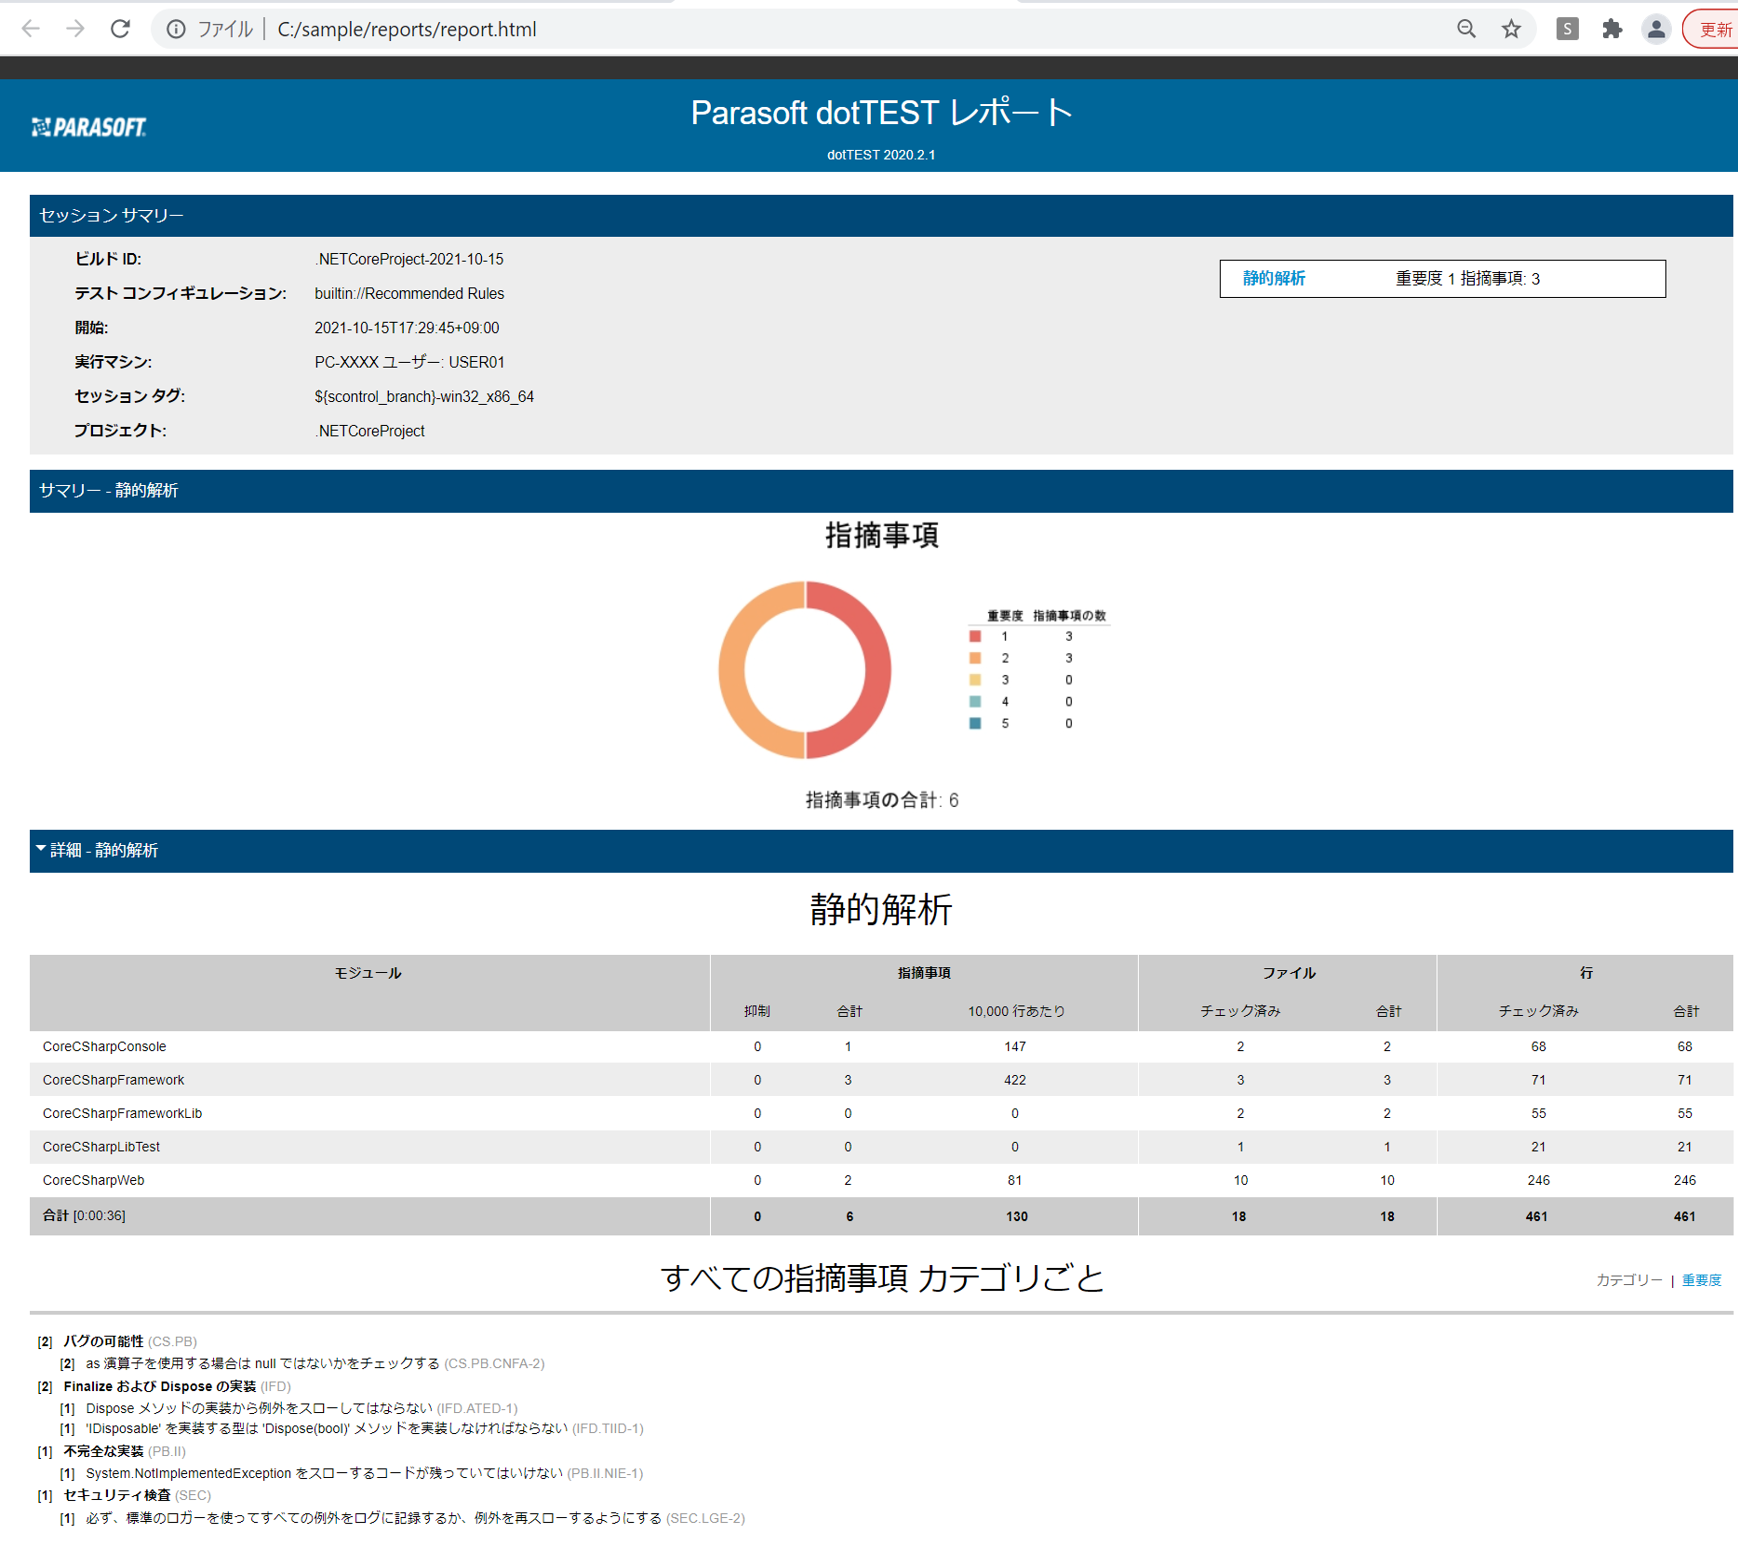1738x1541 pixels.
Task: Click the gray S extension icon
Action: (1567, 29)
